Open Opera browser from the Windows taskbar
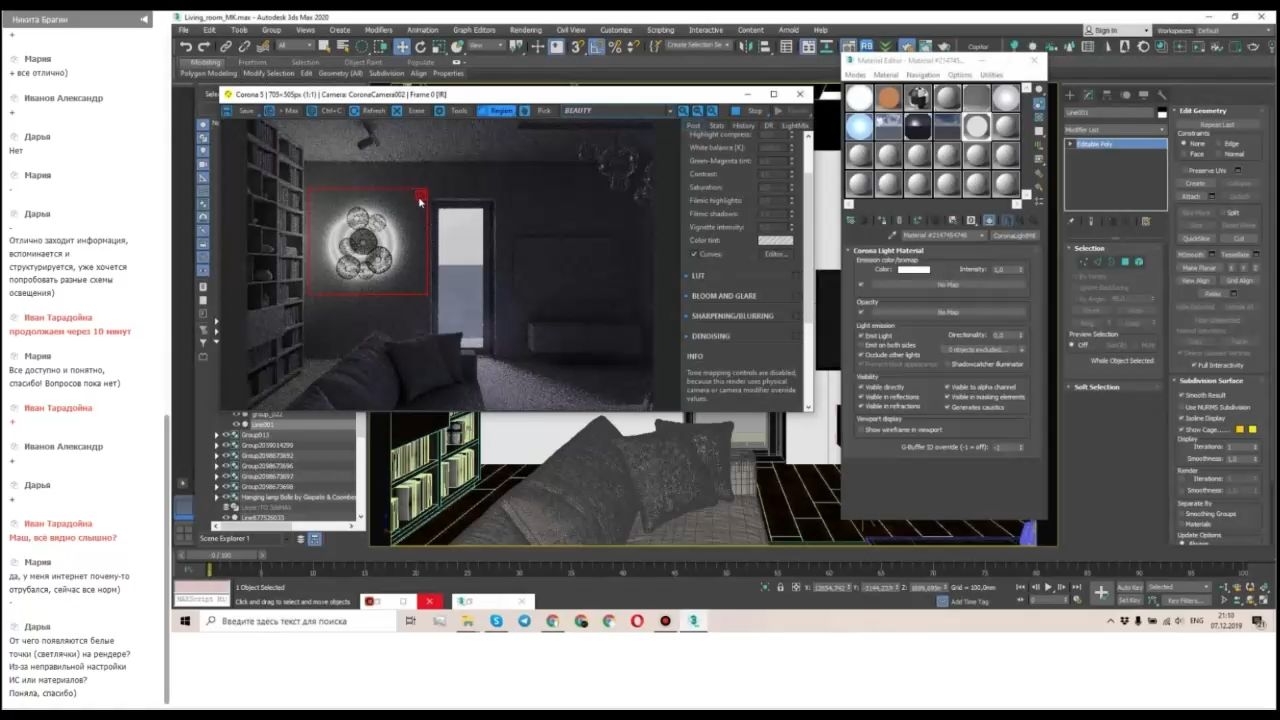This screenshot has width=1280, height=720. pyautogui.click(x=637, y=621)
